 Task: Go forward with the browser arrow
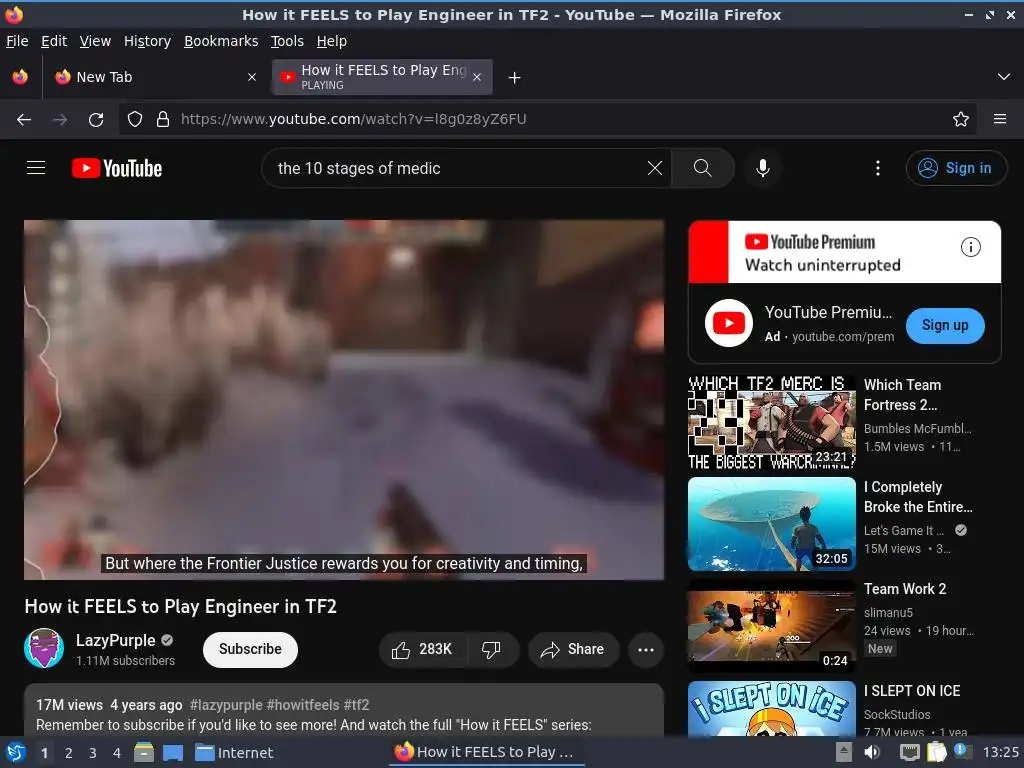[x=60, y=120]
